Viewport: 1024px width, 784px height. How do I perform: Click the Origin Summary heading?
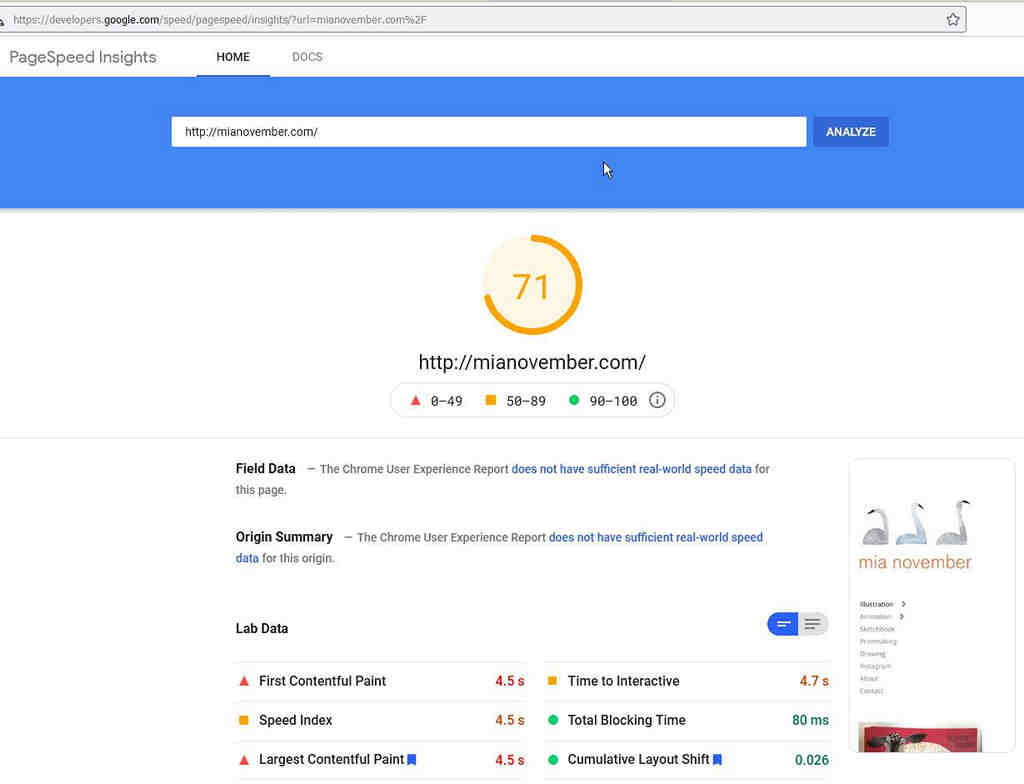pos(284,537)
